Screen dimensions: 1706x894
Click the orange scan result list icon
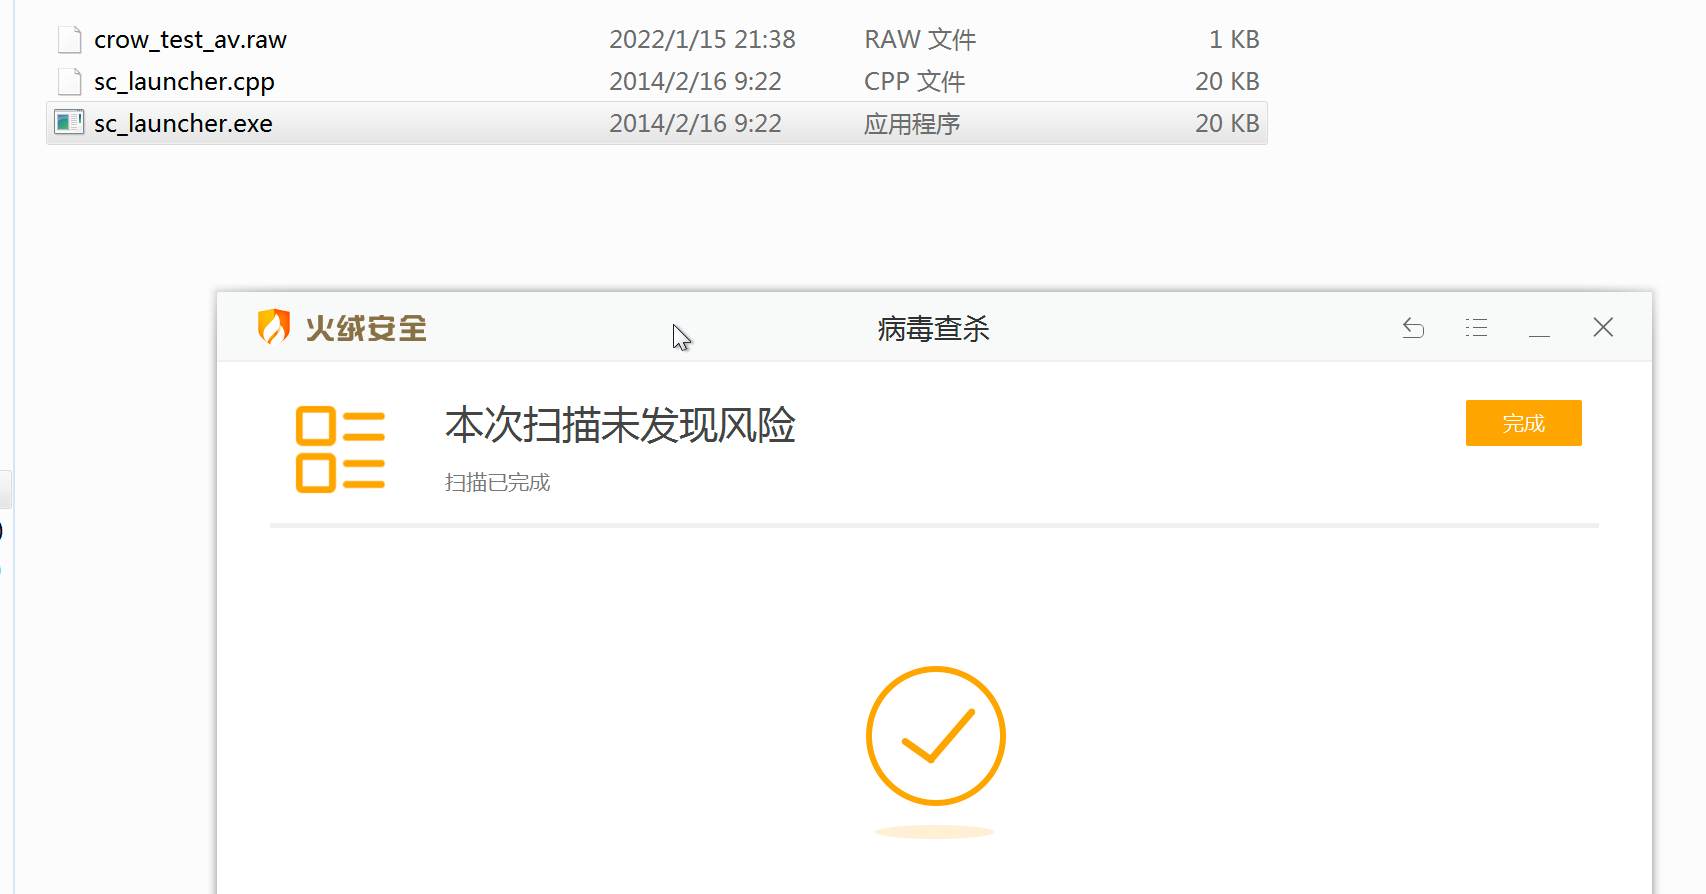coord(340,450)
